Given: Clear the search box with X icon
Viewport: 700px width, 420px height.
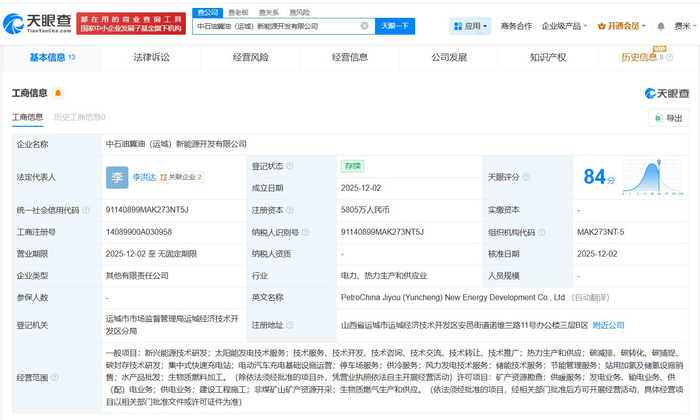Looking at the screenshot, I should click(364, 26).
